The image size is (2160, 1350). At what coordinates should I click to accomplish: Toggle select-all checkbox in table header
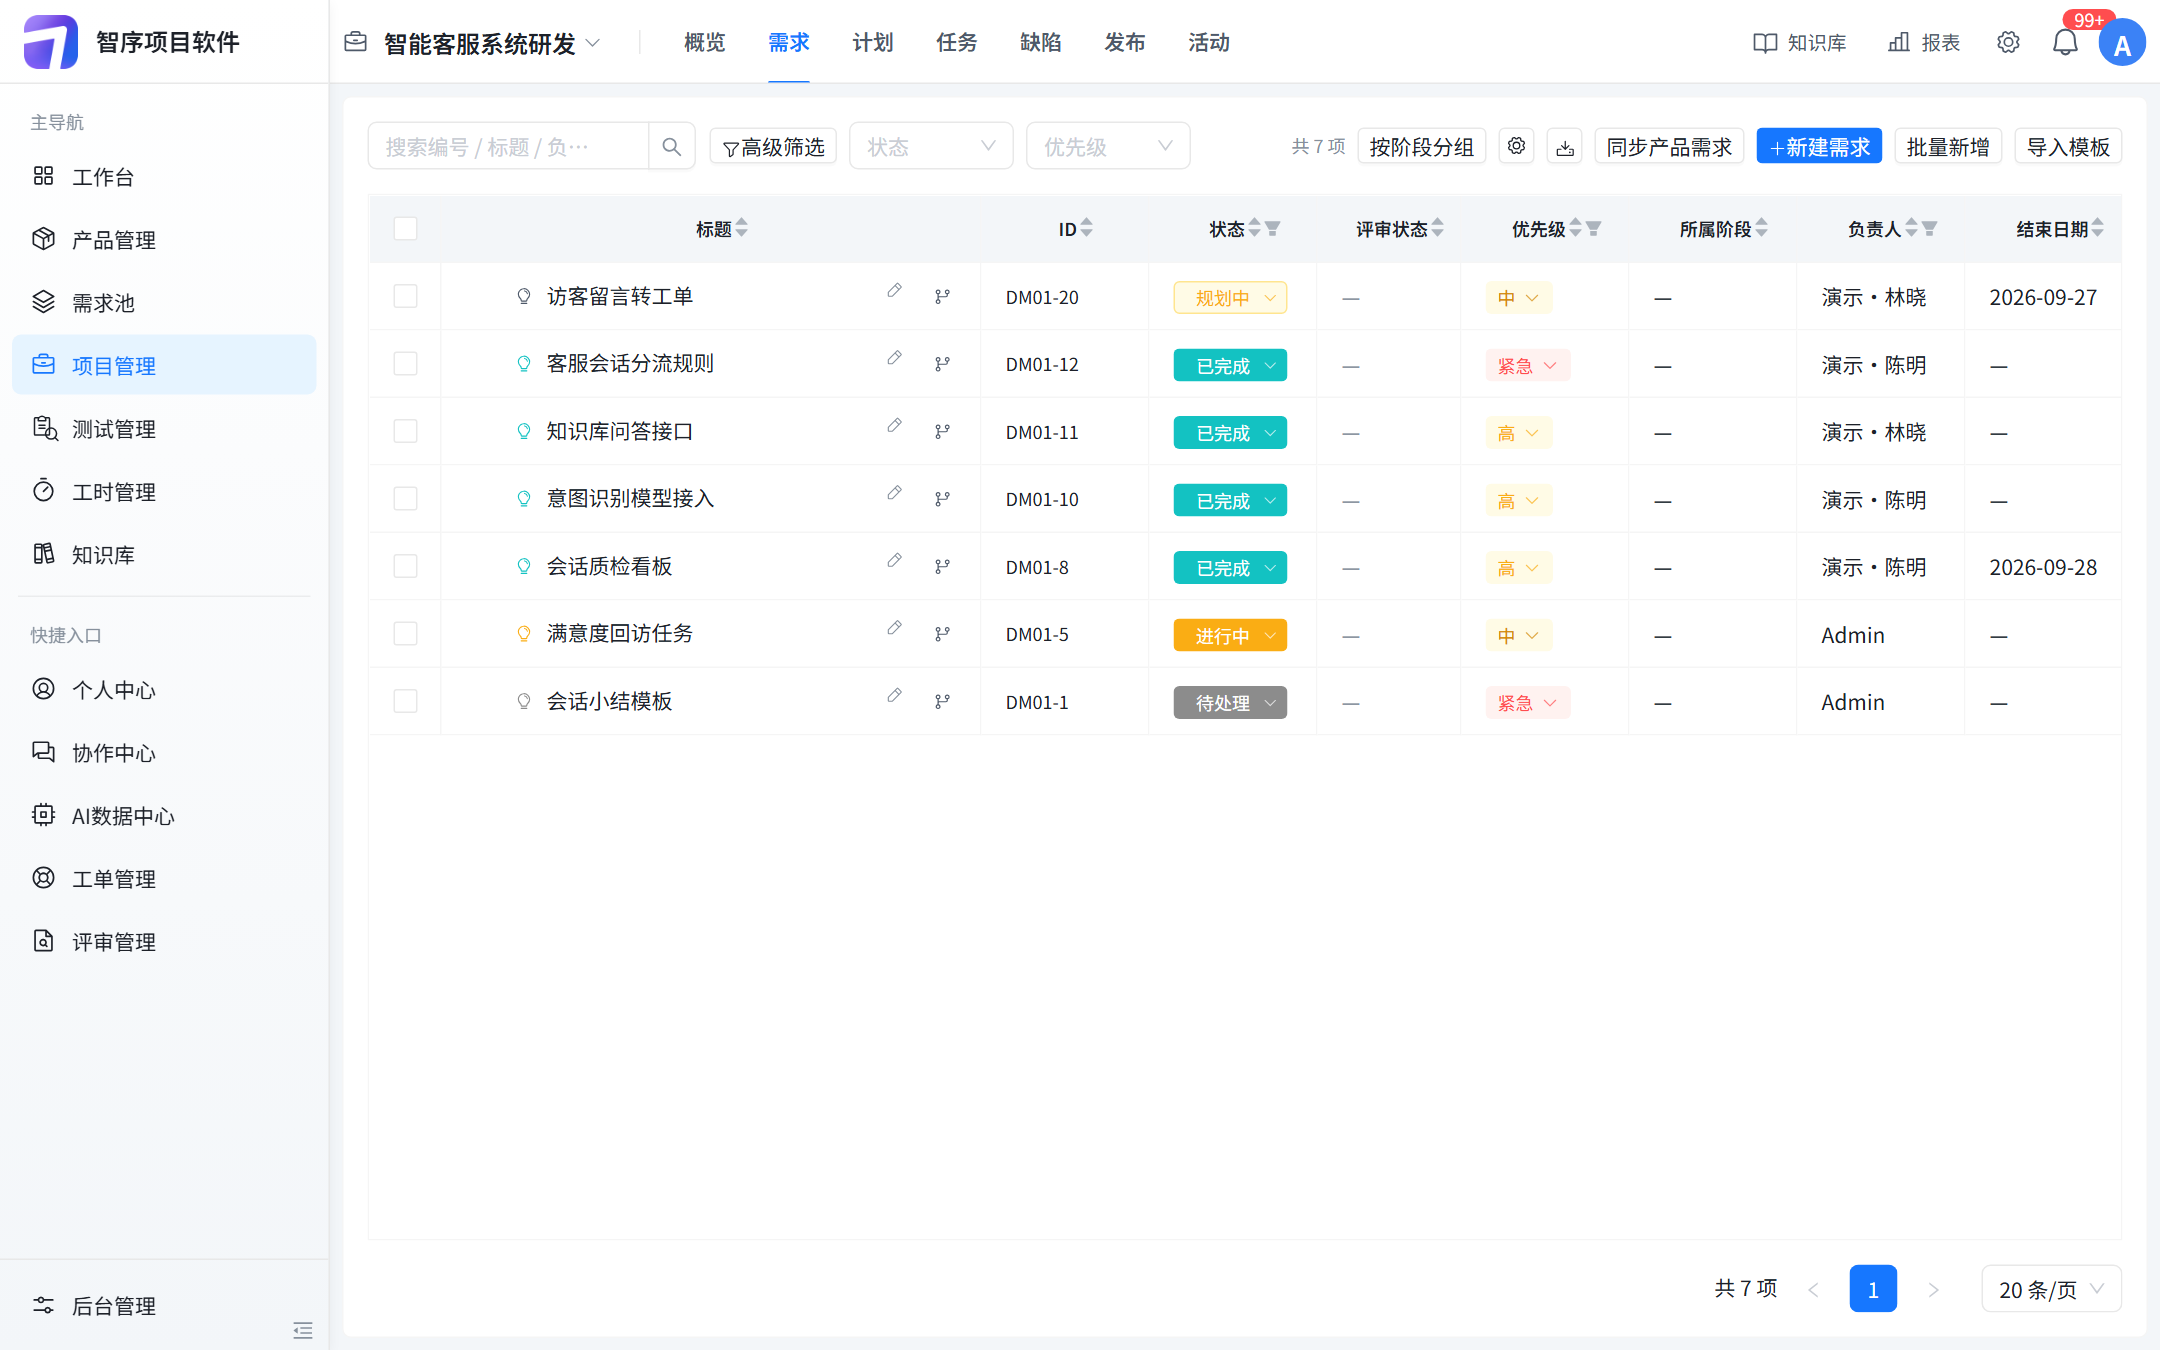coord(405,229)
